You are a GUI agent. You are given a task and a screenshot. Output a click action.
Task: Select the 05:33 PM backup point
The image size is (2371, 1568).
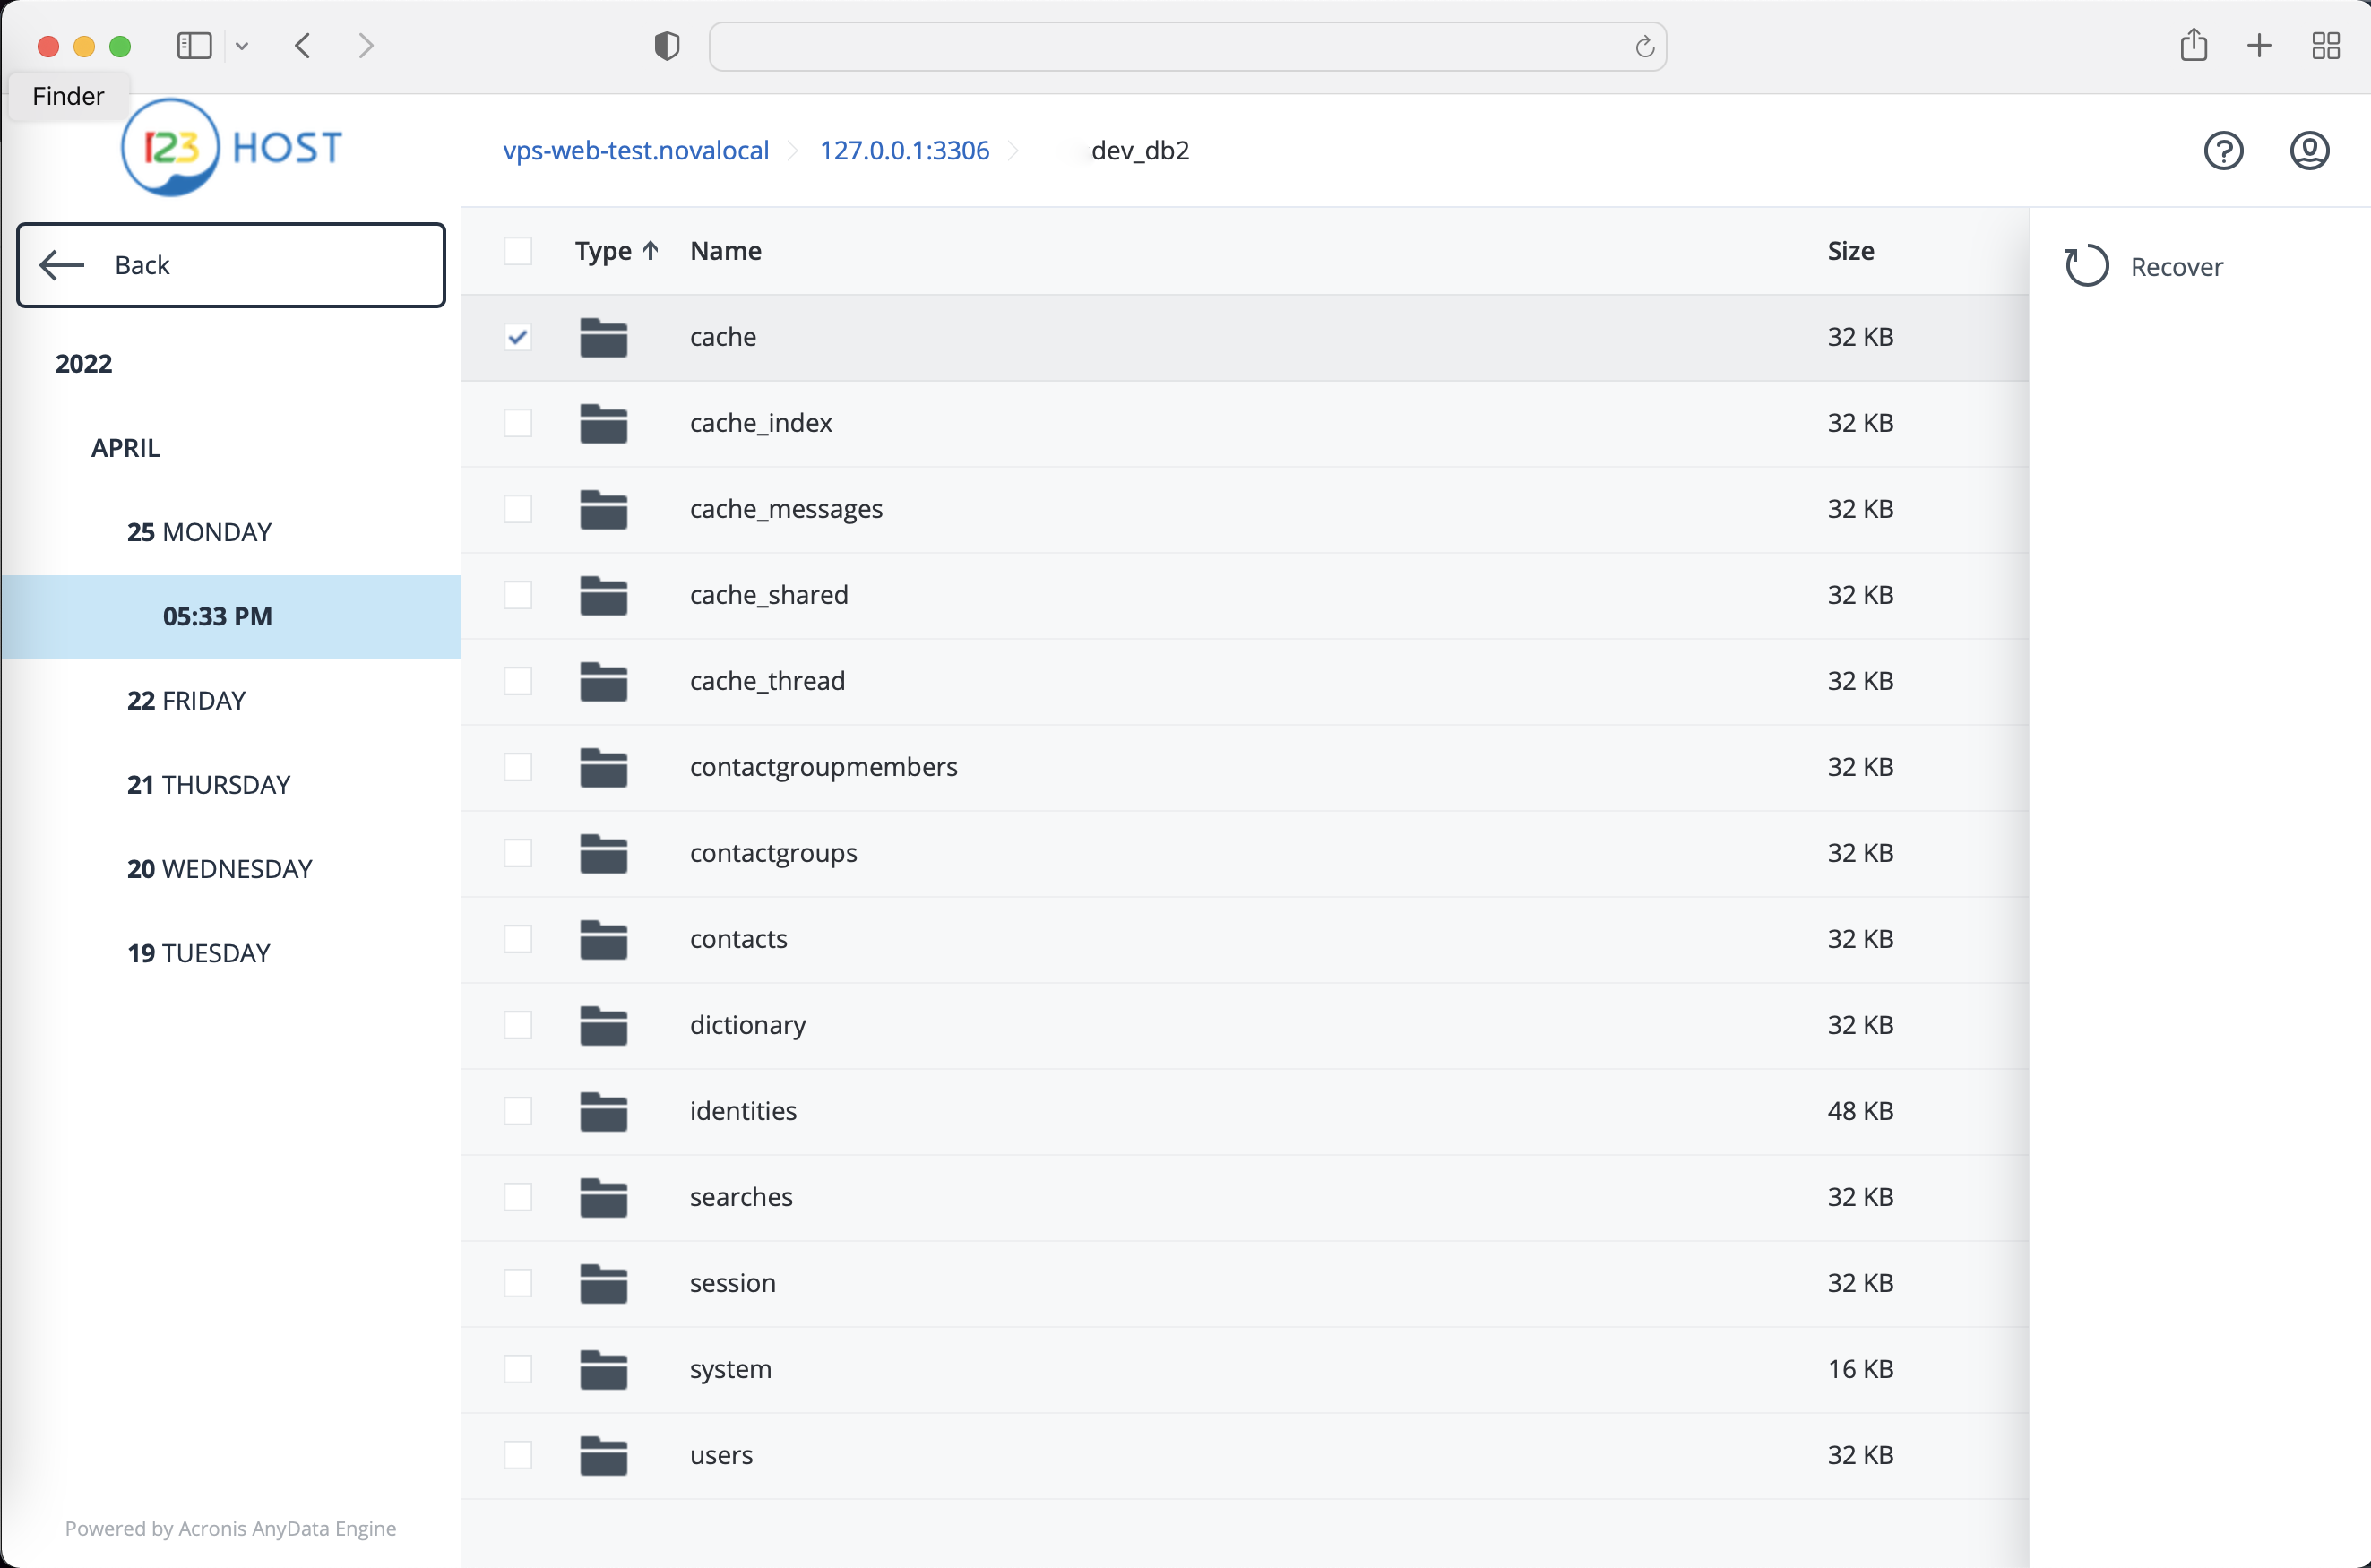click(x=217, y=616)
